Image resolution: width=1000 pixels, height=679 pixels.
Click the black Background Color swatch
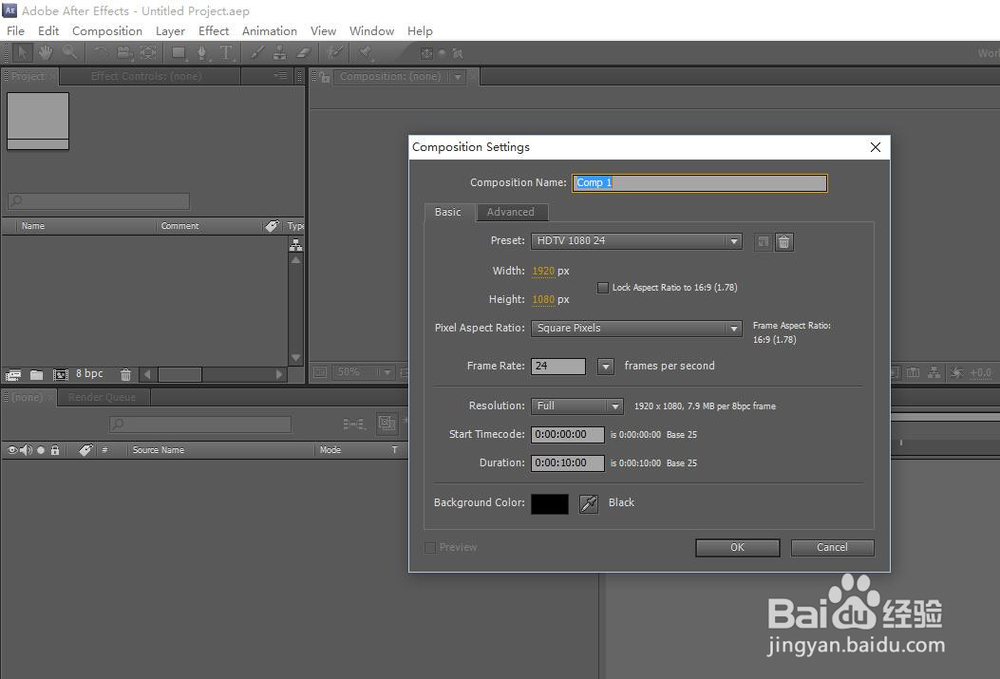coord(550,504)
